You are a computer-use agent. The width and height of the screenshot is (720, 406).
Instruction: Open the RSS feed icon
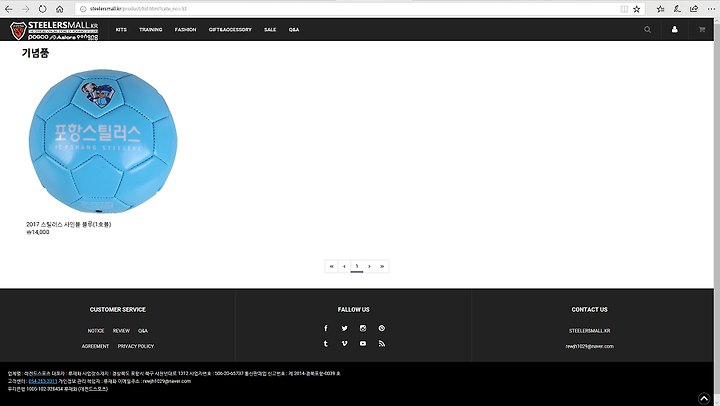click(382, 344)
